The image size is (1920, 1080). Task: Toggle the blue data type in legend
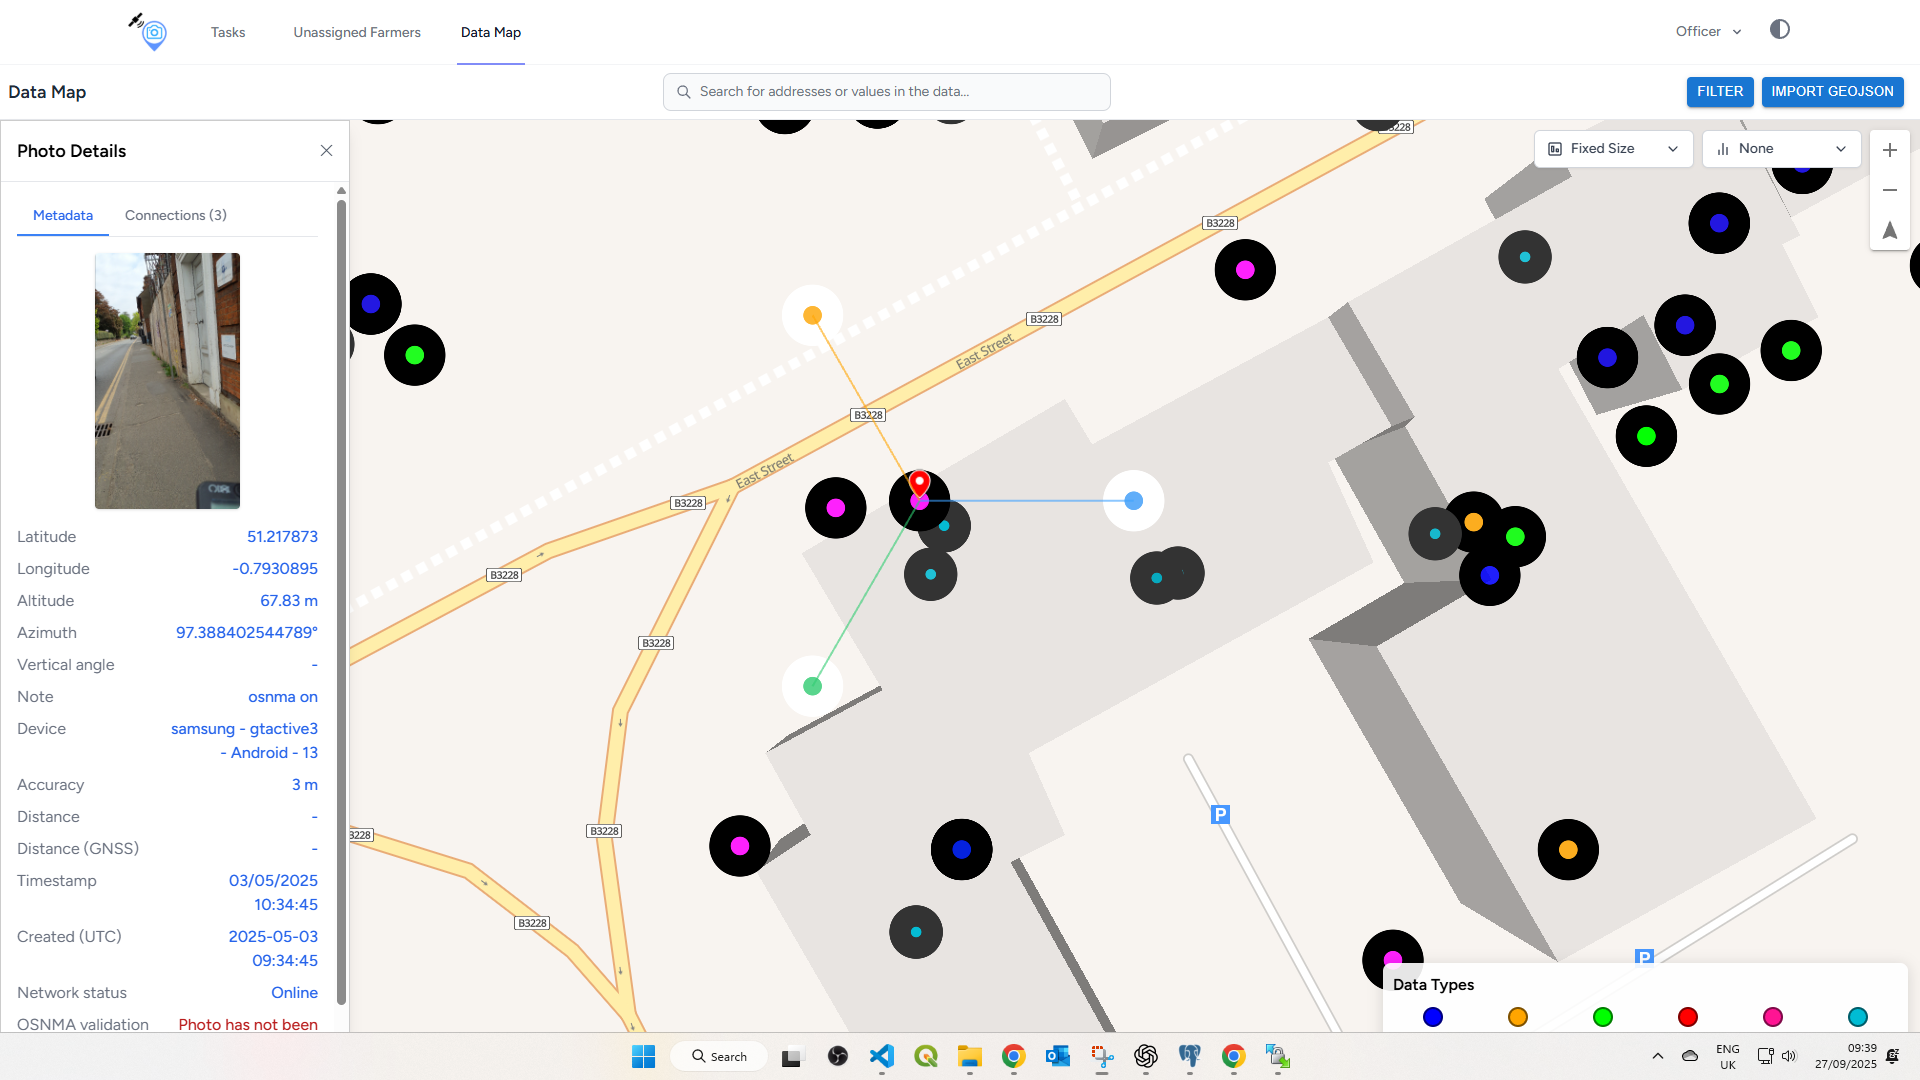point(1432,1017)
